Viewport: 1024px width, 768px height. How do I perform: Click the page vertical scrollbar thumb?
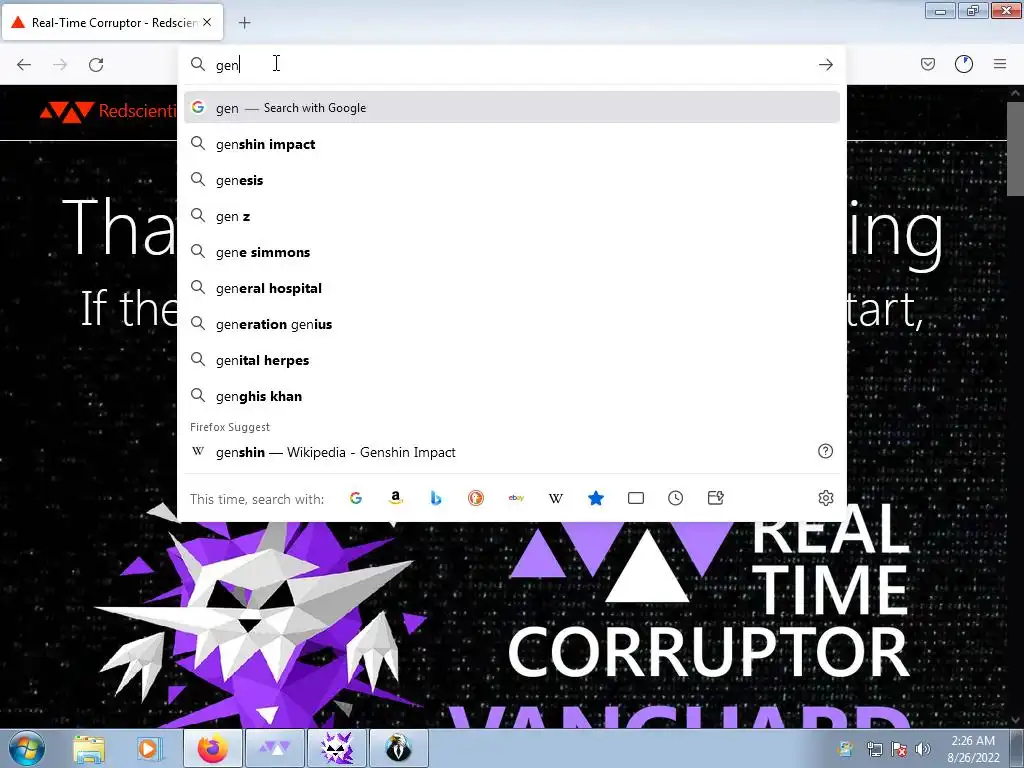coord(1015,148)
